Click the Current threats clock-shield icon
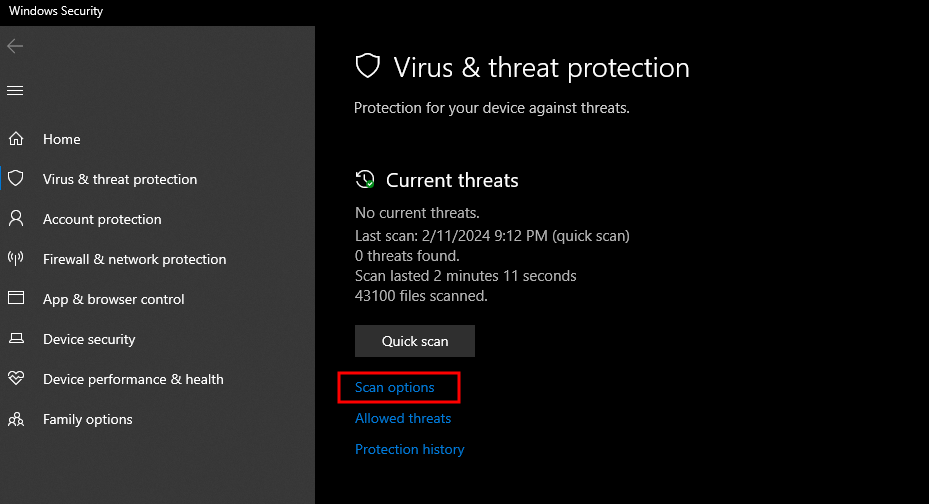Image resolution: width=929 pixels, height=504 pixels. [366, 180]
